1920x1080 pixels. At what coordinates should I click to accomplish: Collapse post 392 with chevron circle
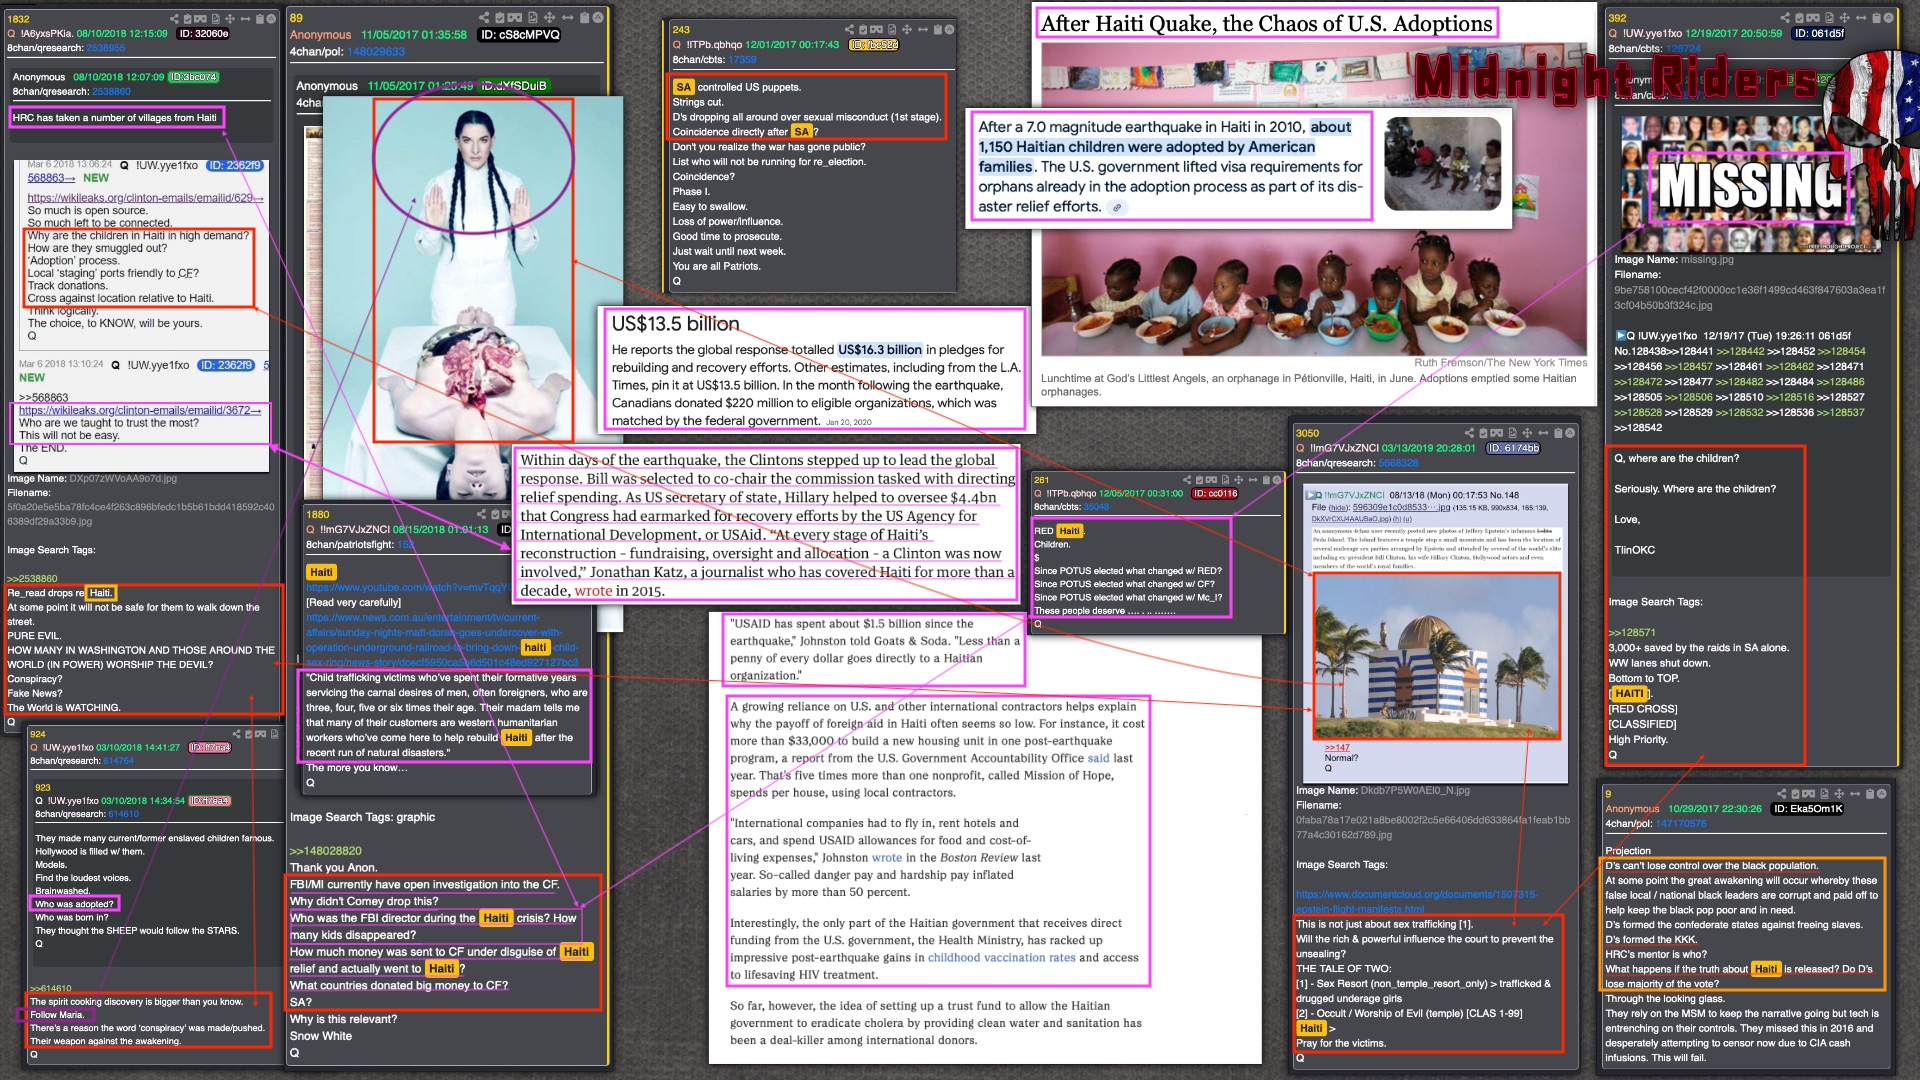point(1888,17)
